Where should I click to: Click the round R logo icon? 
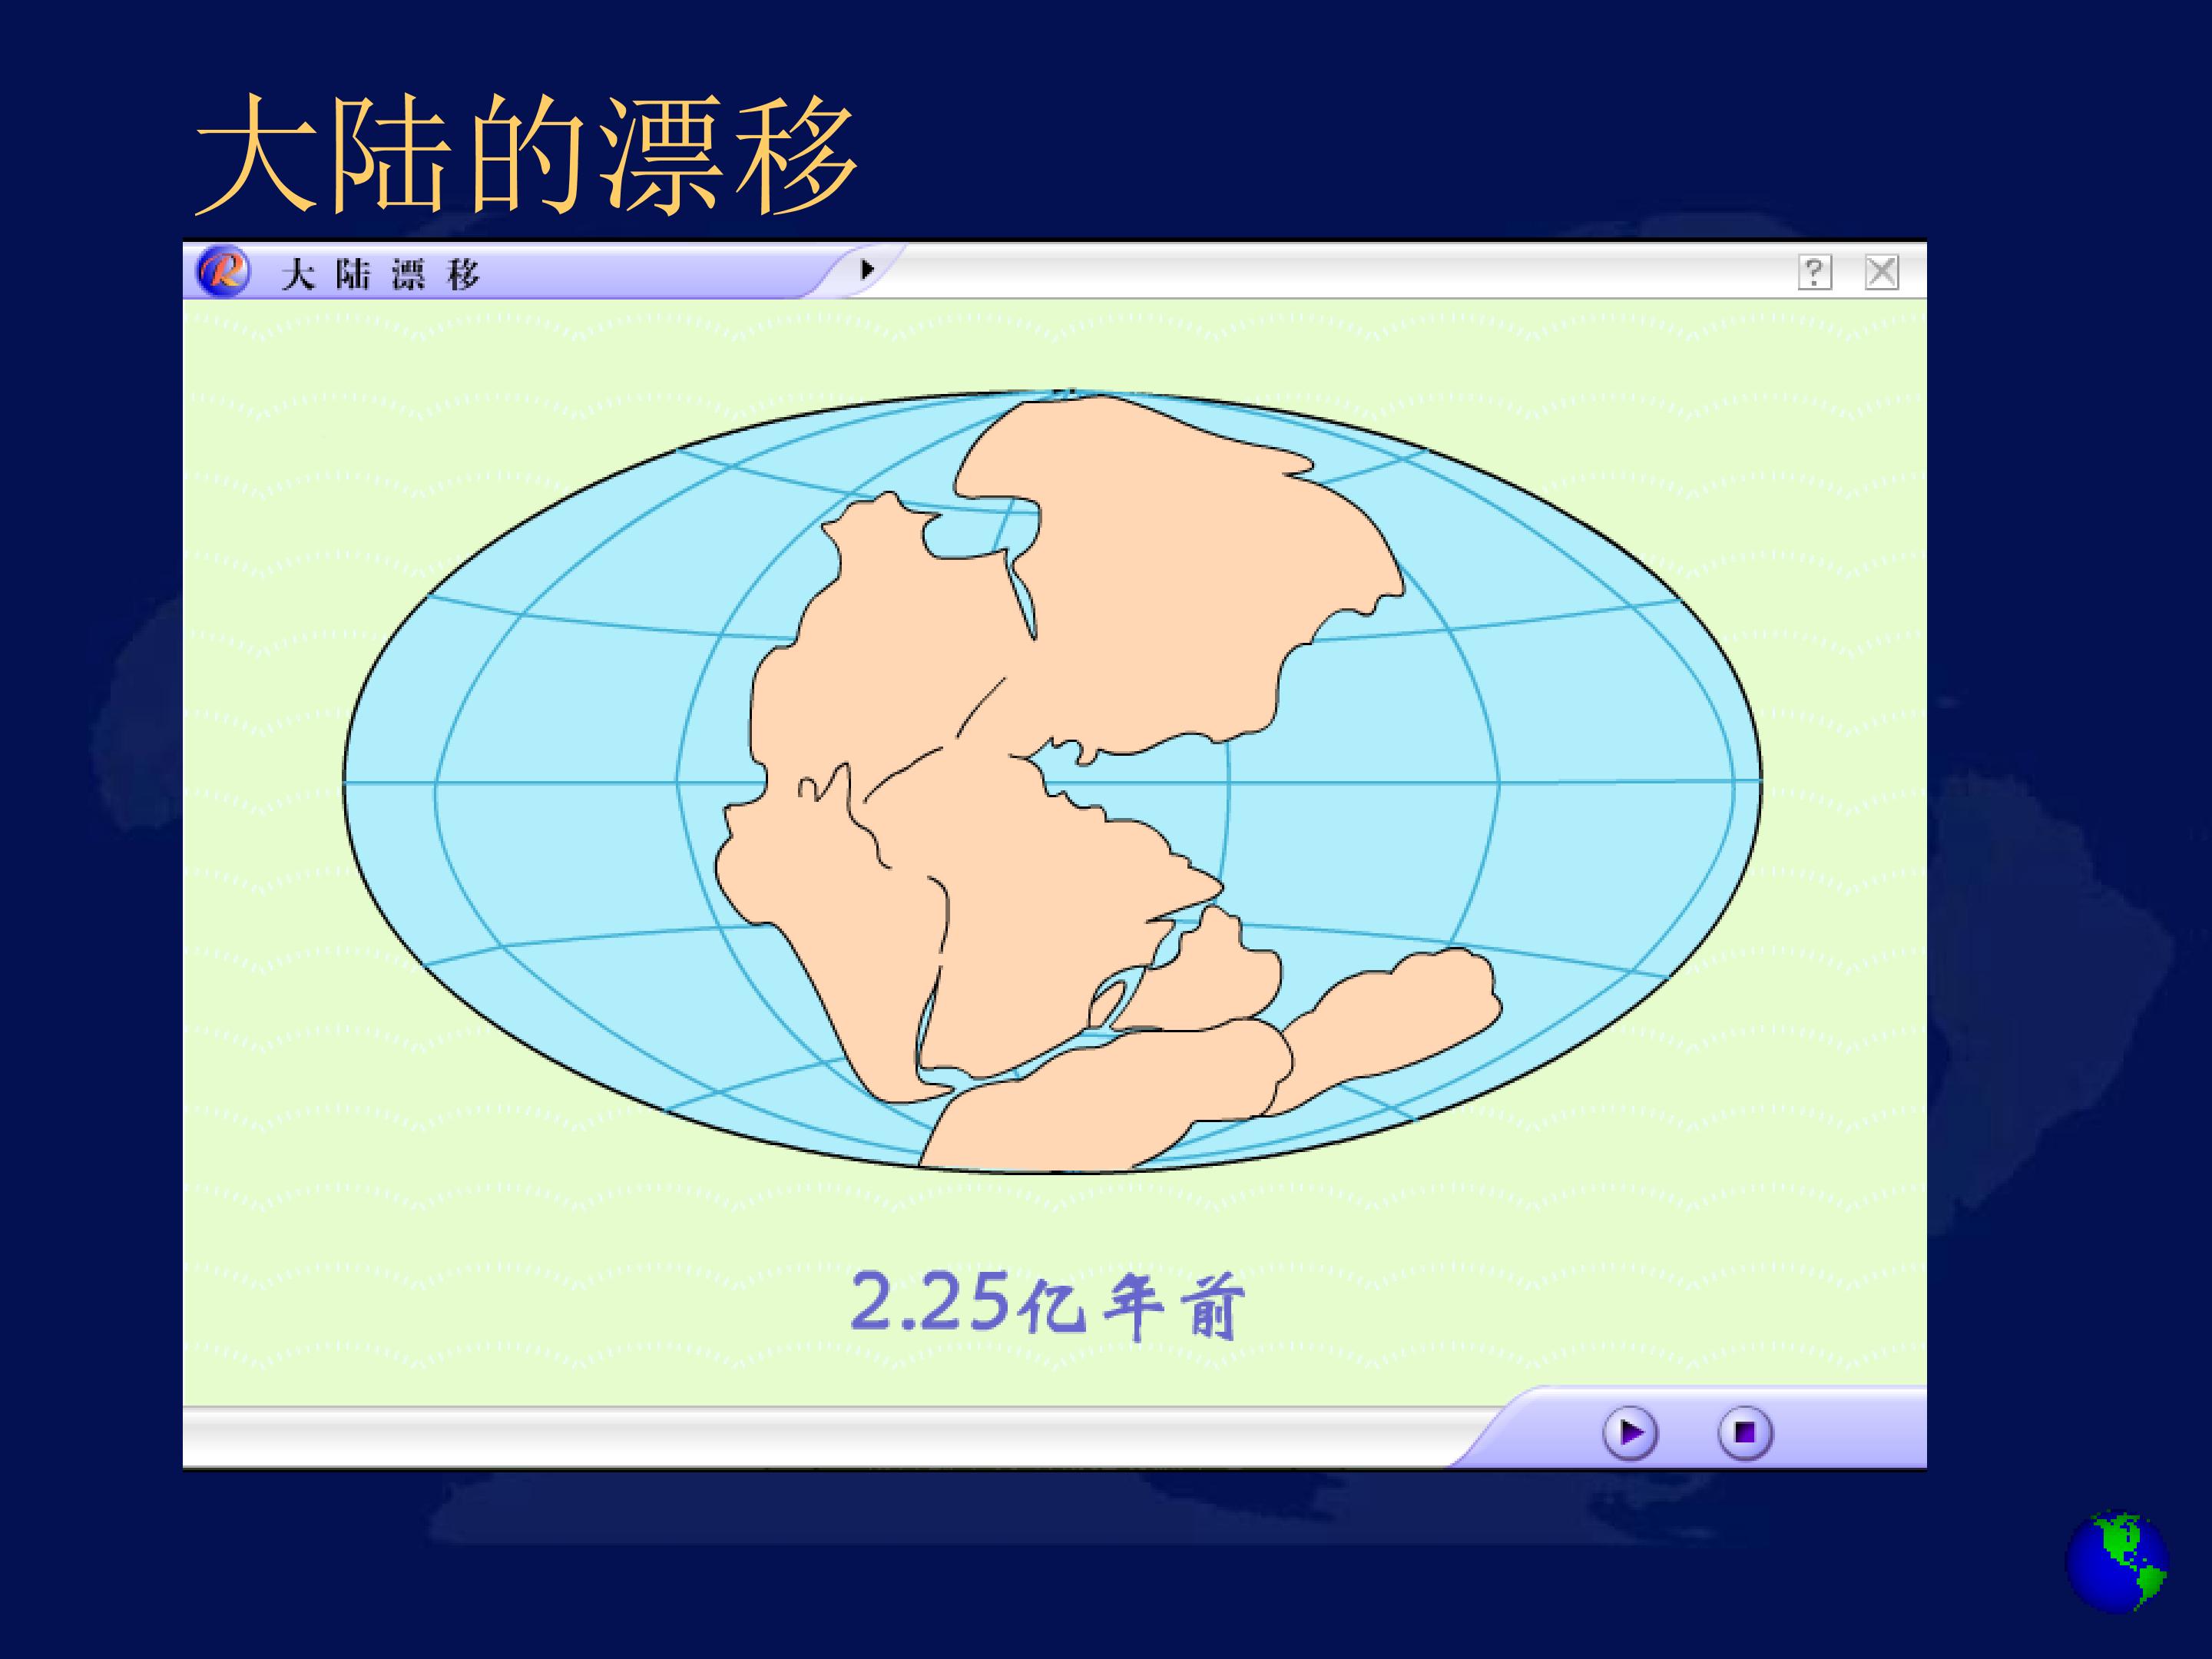[222, 271]
